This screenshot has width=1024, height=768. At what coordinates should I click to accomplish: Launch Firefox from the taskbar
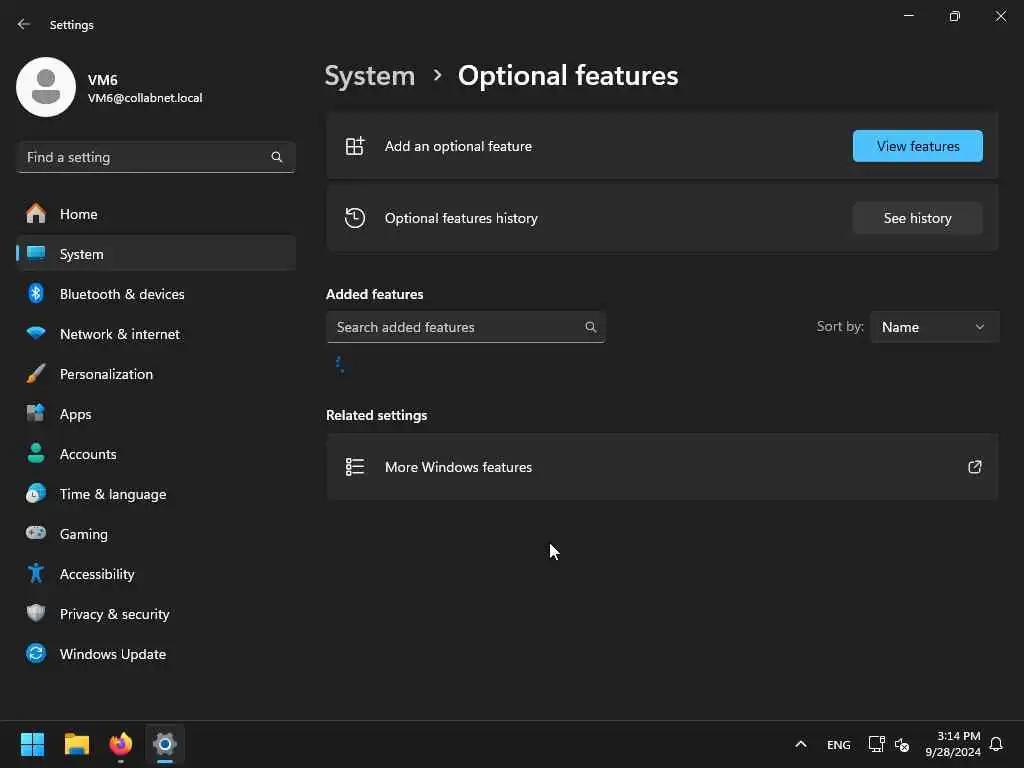(x=121, y=744)
